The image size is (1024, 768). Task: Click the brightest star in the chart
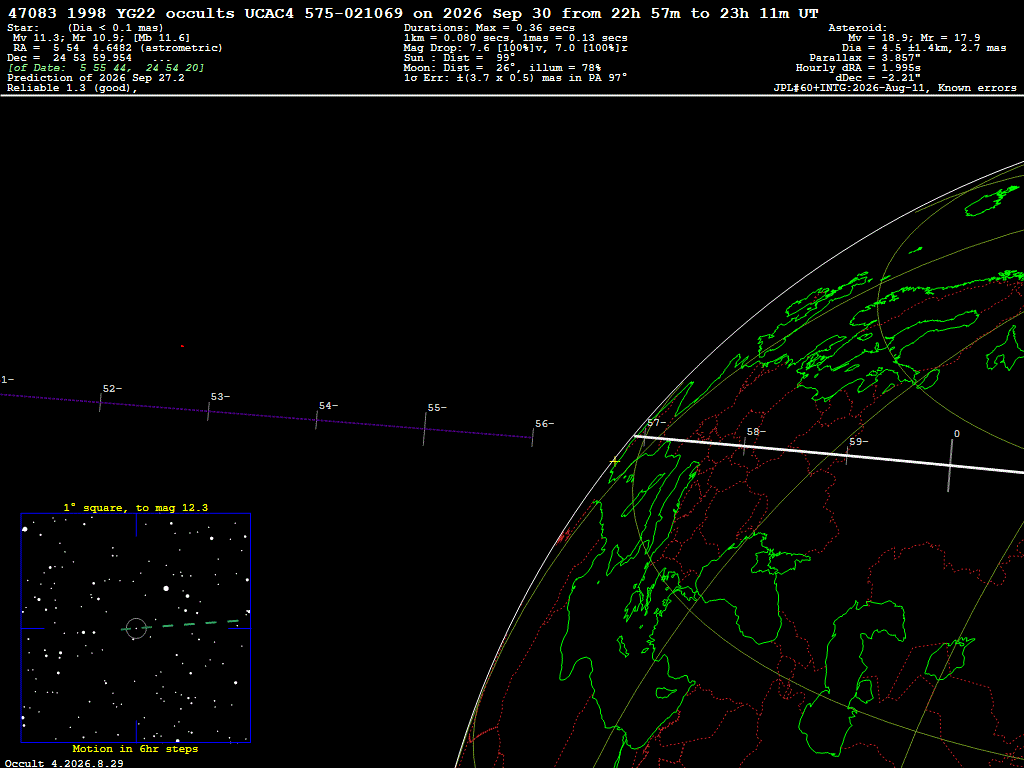pyautogui.click(x=166, y=588)
